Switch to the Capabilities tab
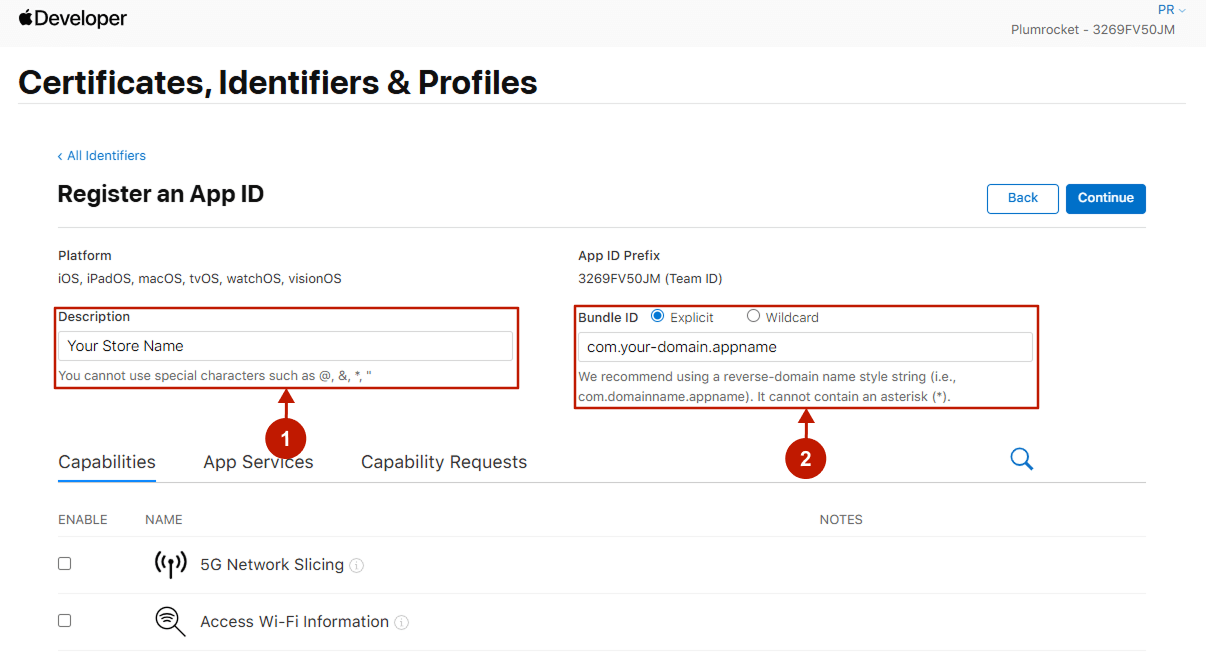1206x659 pixels. click(107, 462)
